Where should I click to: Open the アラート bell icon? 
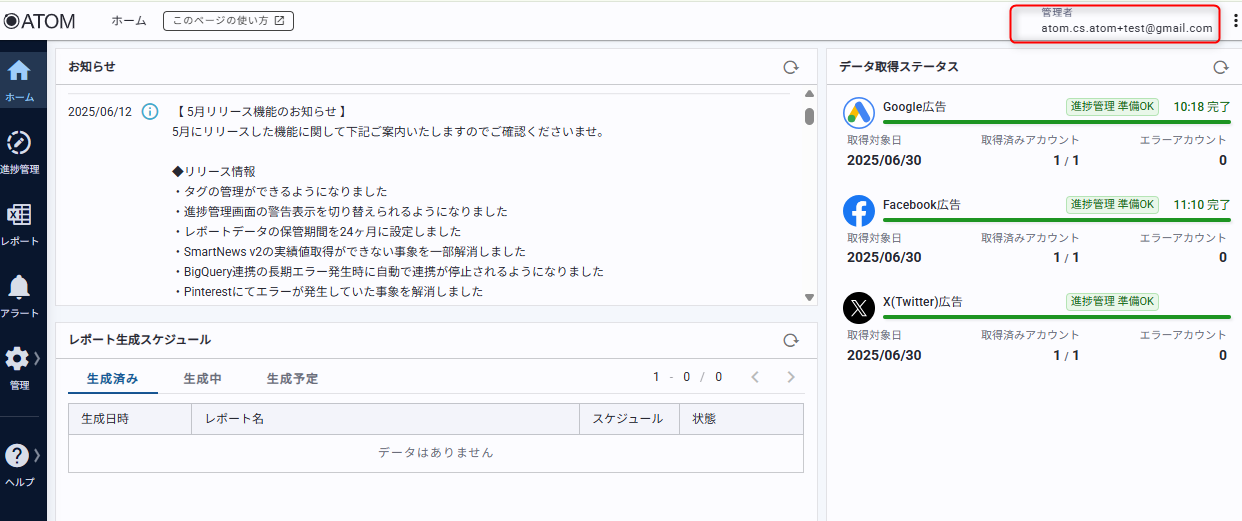pos(19,288)
